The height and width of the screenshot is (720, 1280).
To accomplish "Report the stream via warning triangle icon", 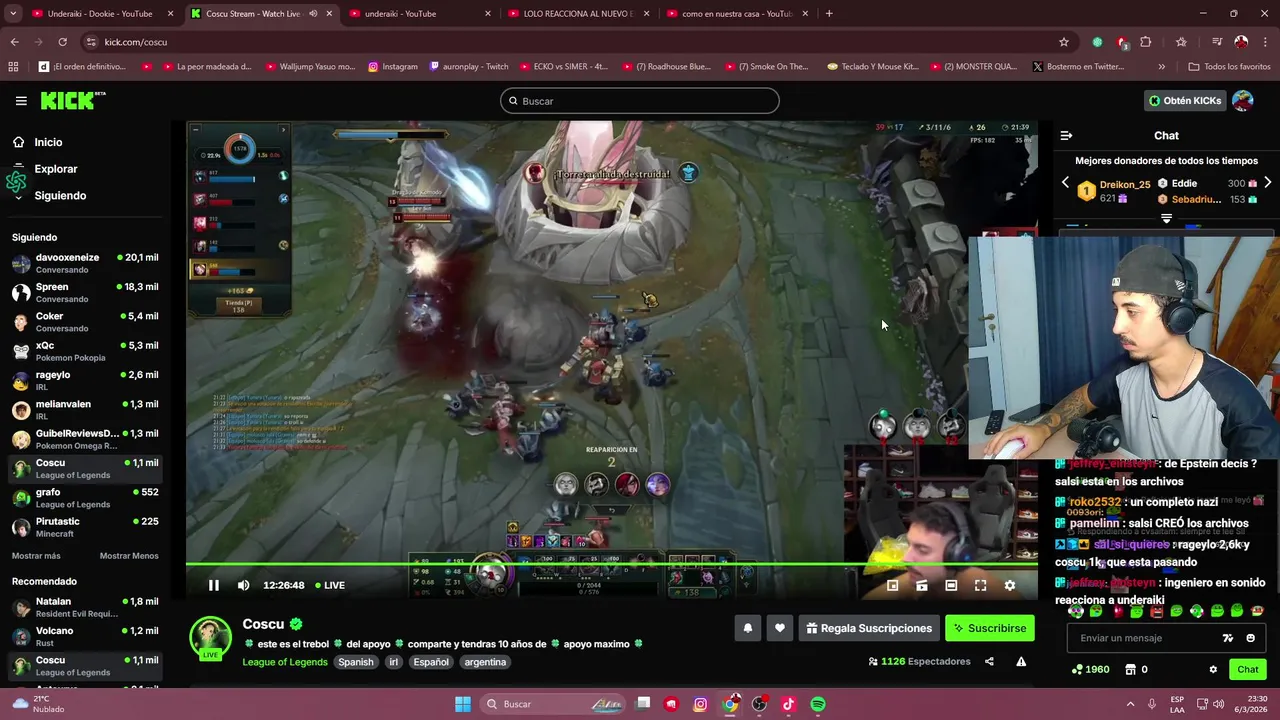I will [1021, 661].
